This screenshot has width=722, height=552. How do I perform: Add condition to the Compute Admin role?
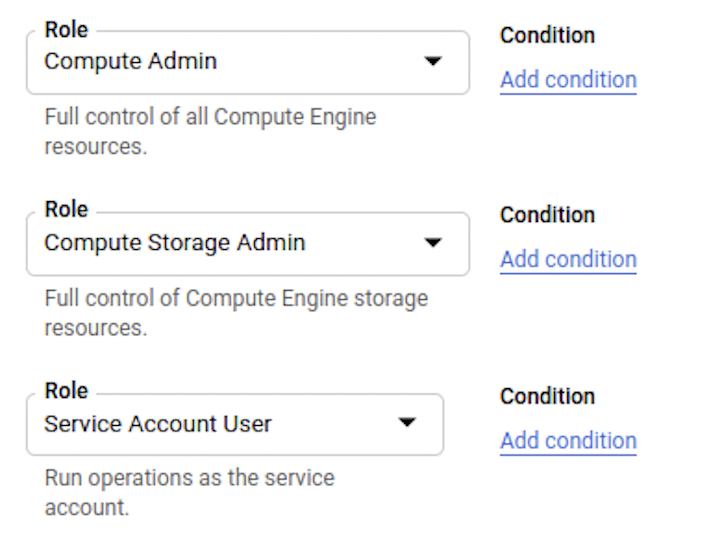(x=568, y=80)
